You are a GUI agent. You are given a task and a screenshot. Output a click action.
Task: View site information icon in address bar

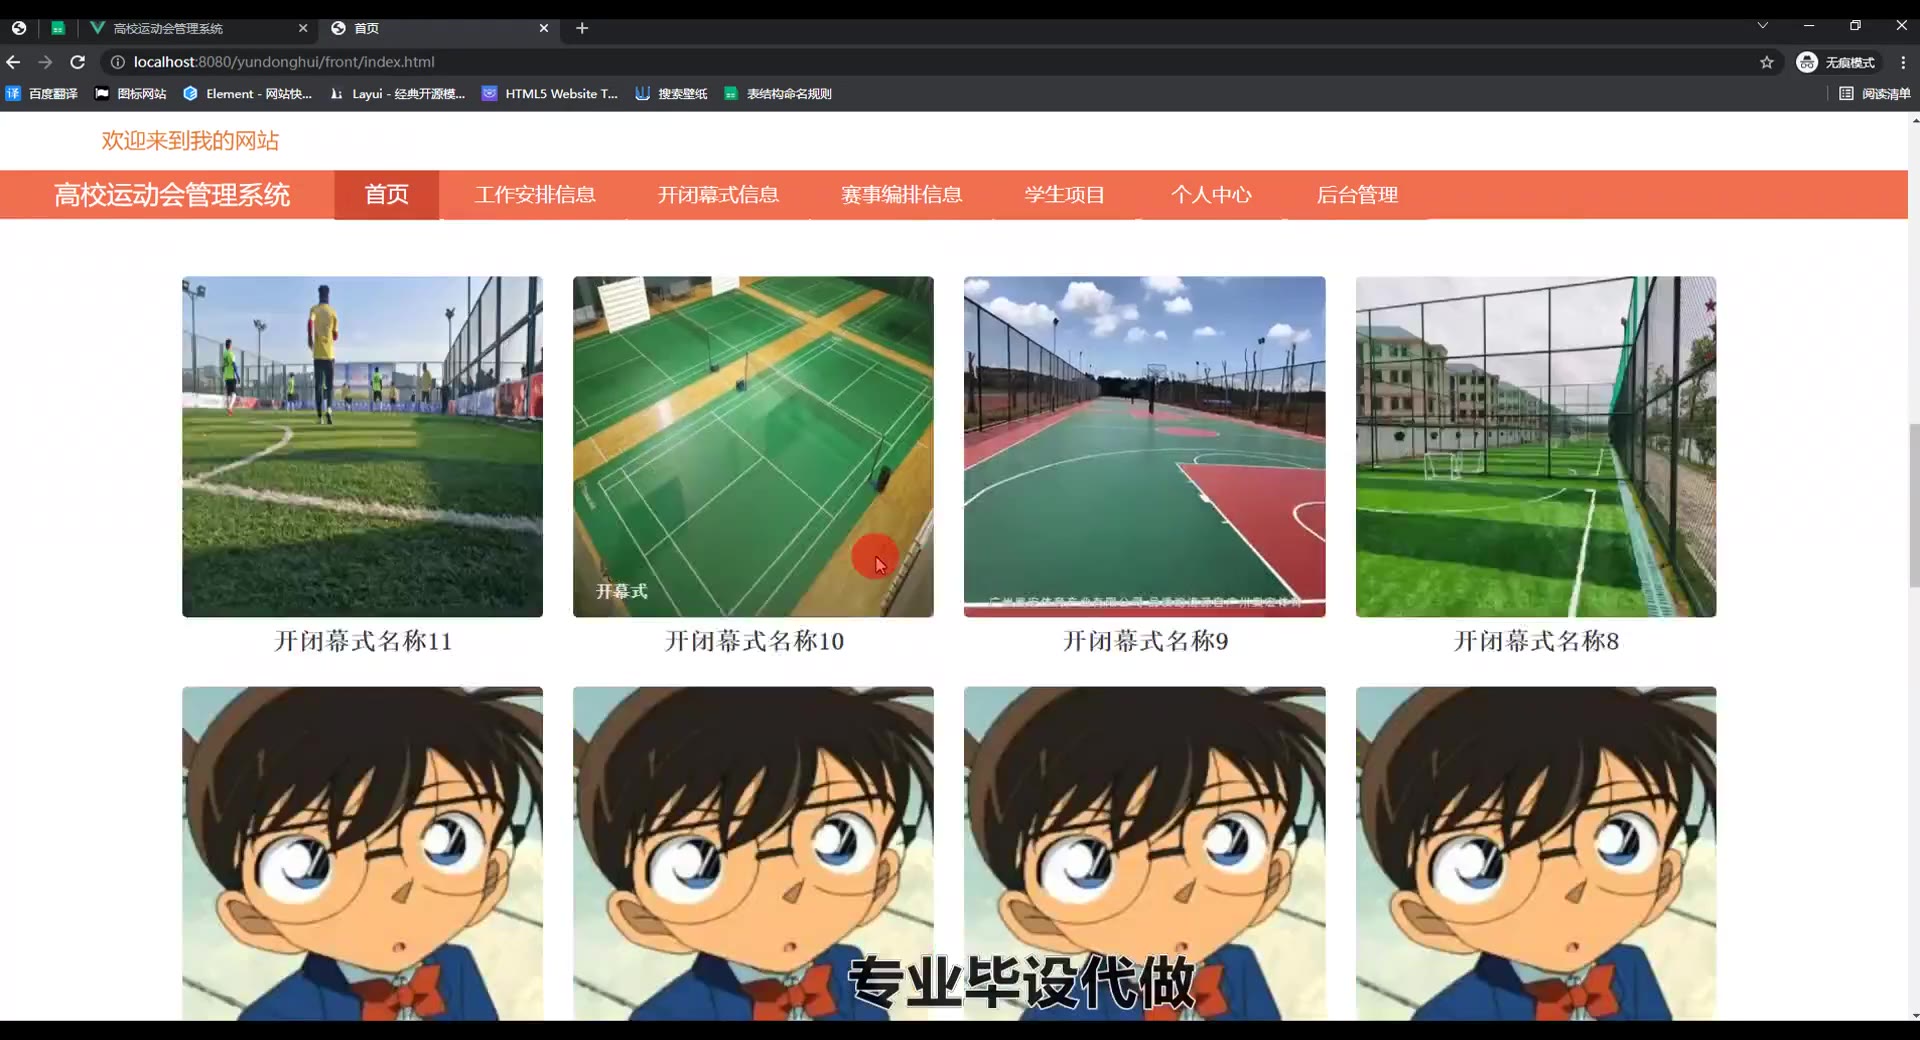[117, 62]
